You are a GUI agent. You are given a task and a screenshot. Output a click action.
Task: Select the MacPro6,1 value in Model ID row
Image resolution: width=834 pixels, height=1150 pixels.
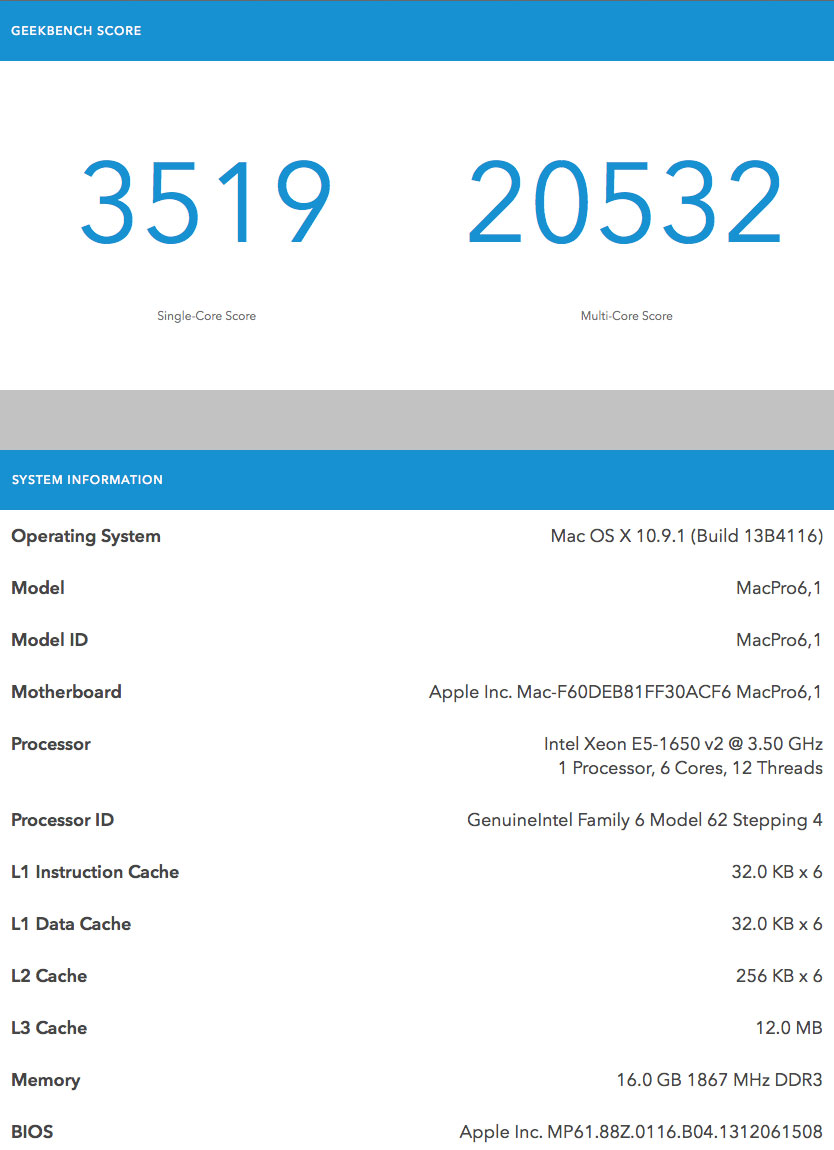point(779,640)
